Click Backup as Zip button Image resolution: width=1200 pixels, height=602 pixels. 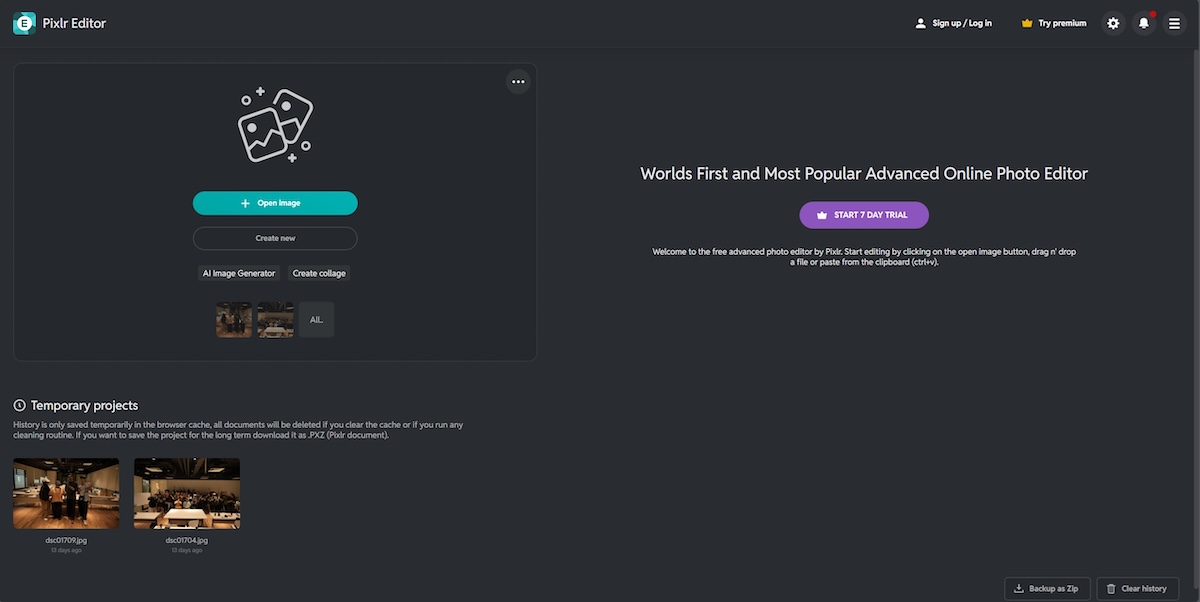[x=1046, y=589]
